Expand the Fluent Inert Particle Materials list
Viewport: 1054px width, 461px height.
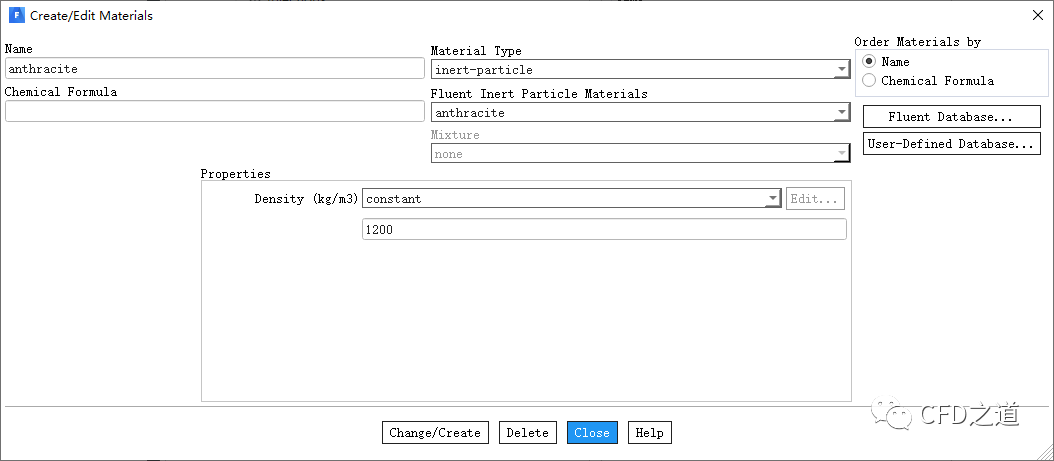pos(640,113)
